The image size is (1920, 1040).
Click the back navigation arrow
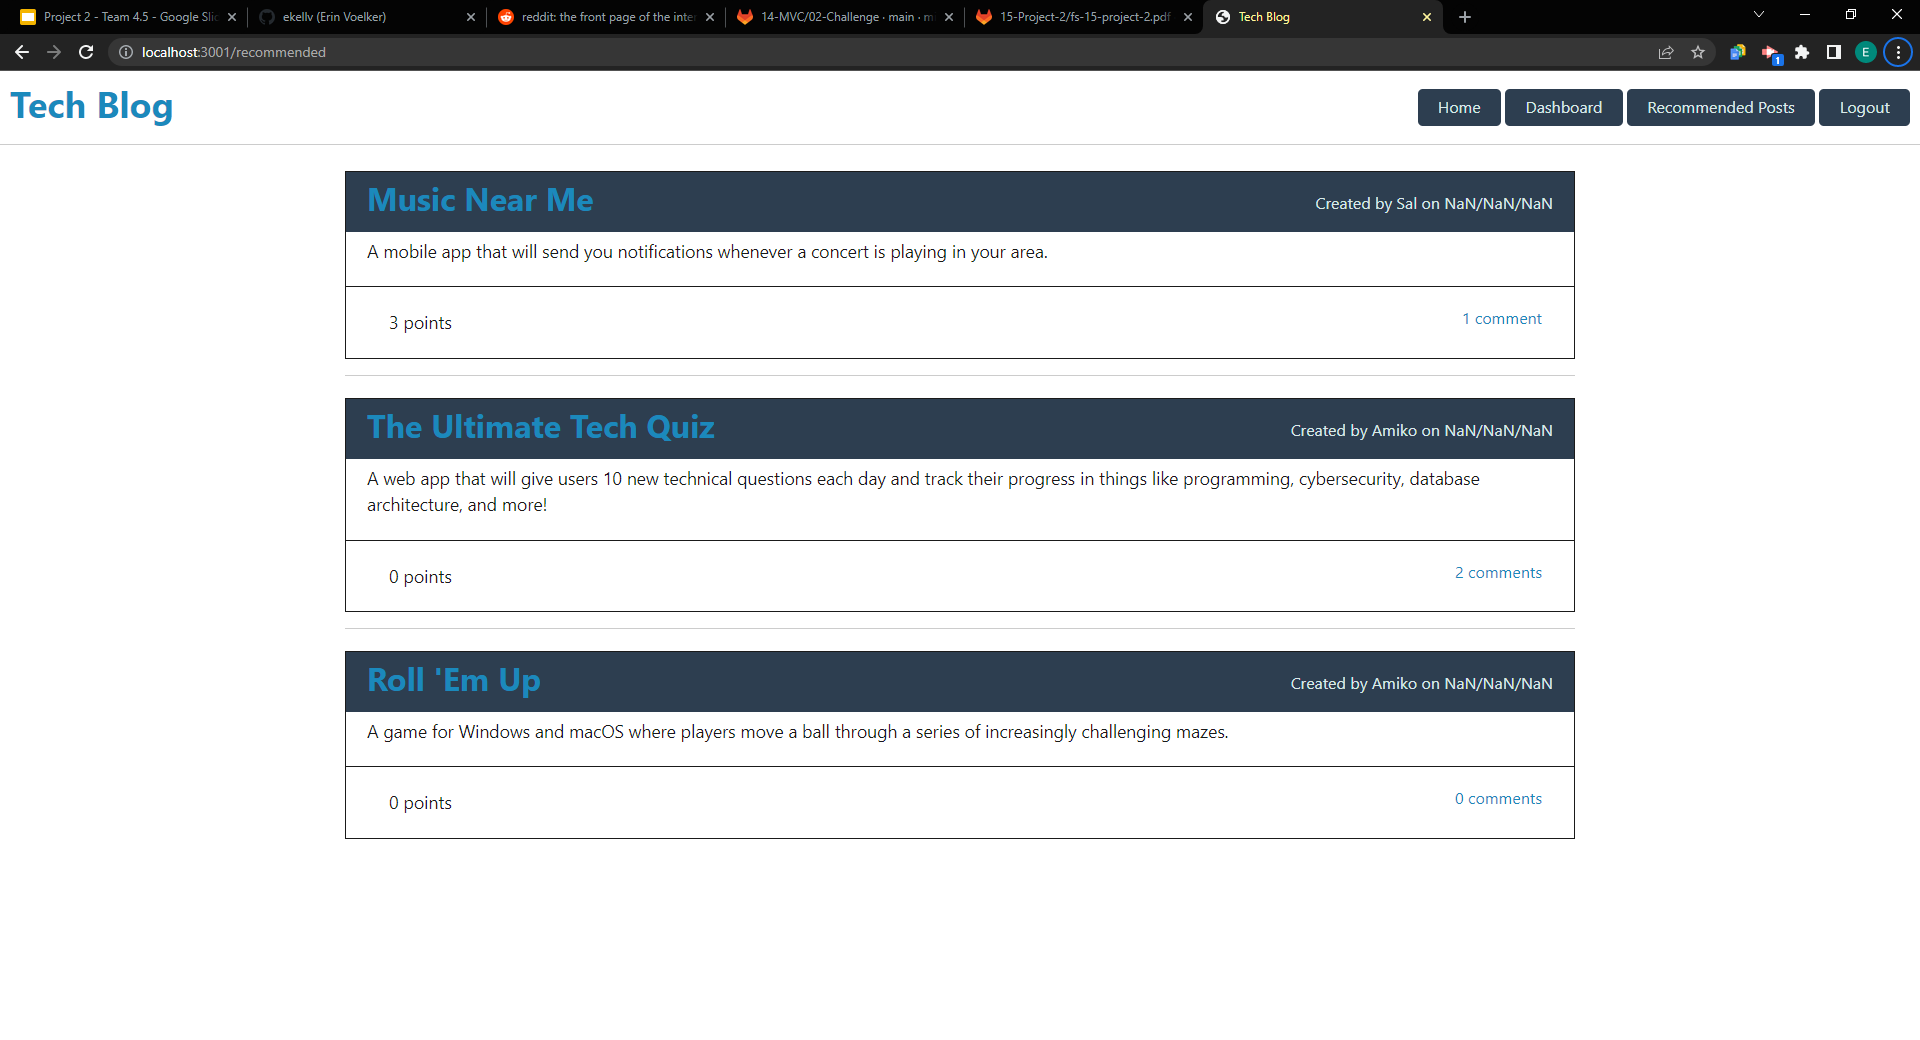pos(22,52)
